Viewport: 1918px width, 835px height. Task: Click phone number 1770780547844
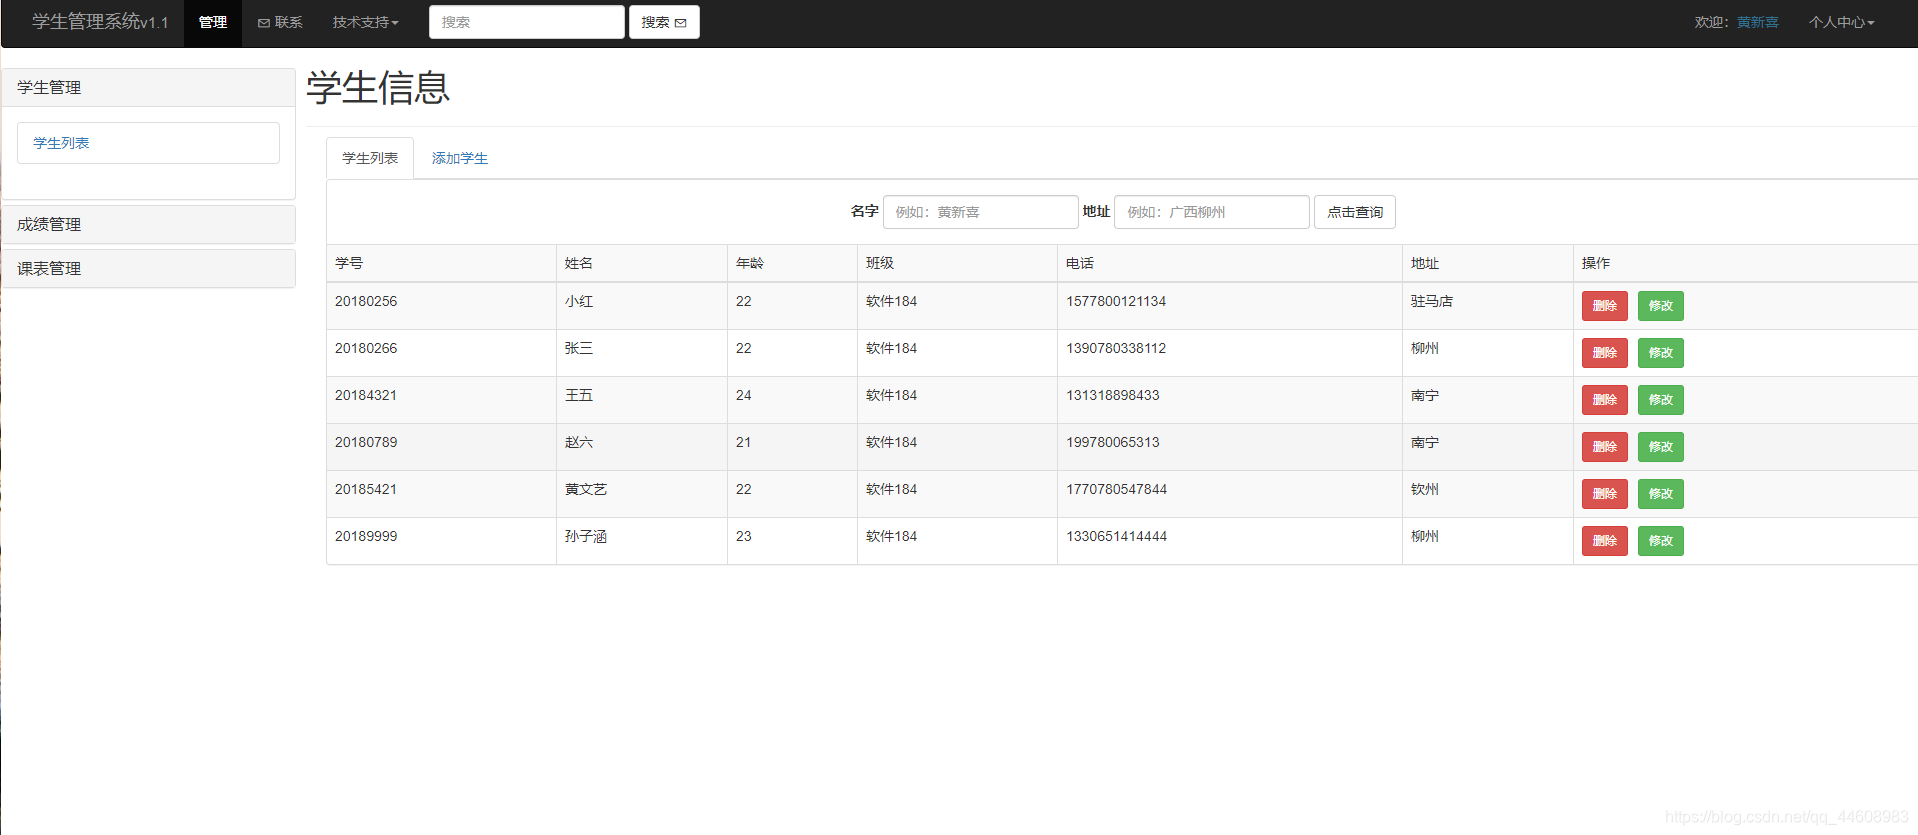(1117, 489)
